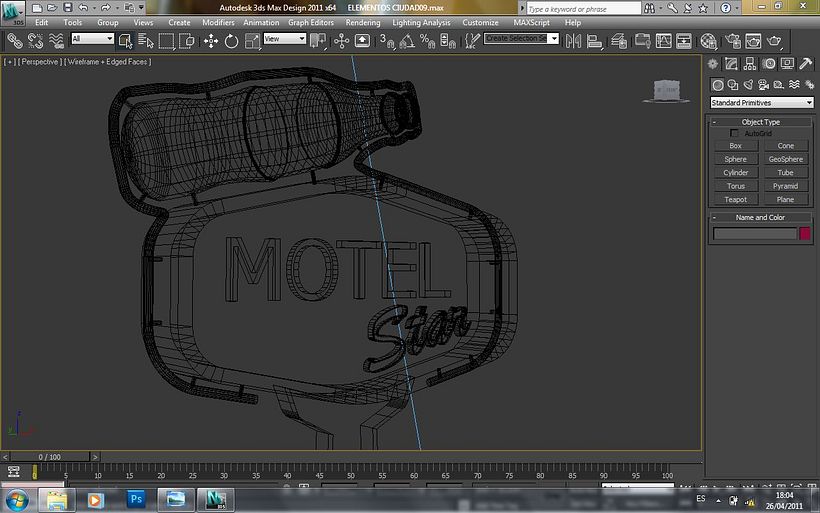Activate the Select and Rotate tool

click(231, 41)
